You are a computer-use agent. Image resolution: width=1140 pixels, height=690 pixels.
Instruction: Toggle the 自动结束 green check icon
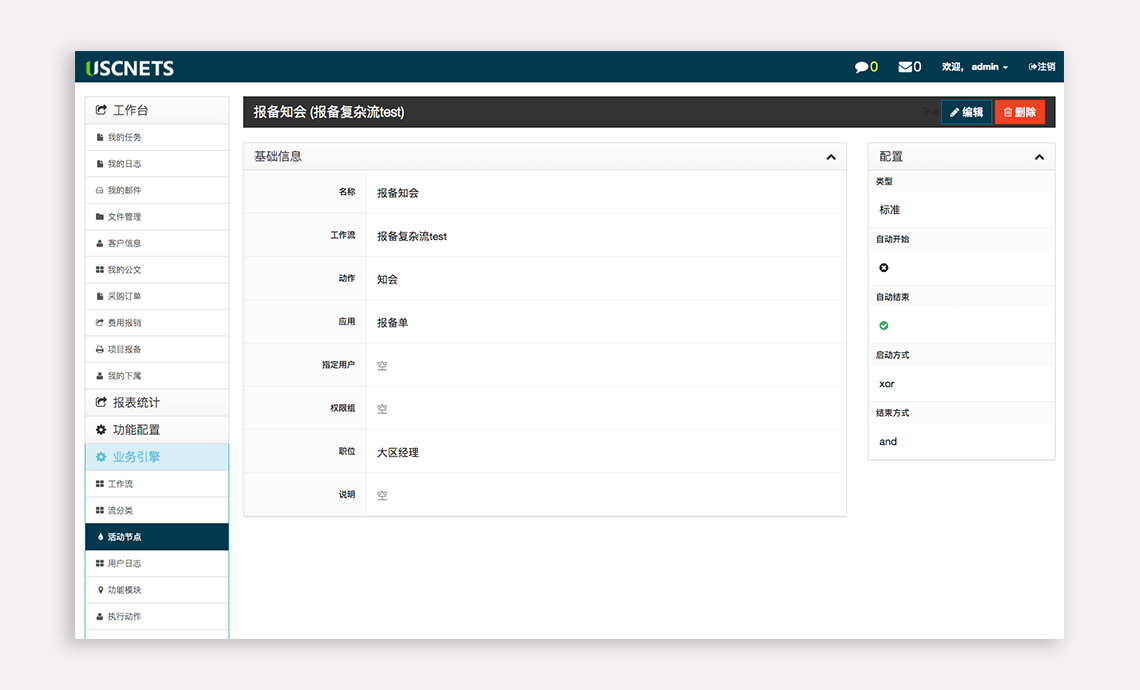point(884,326)
